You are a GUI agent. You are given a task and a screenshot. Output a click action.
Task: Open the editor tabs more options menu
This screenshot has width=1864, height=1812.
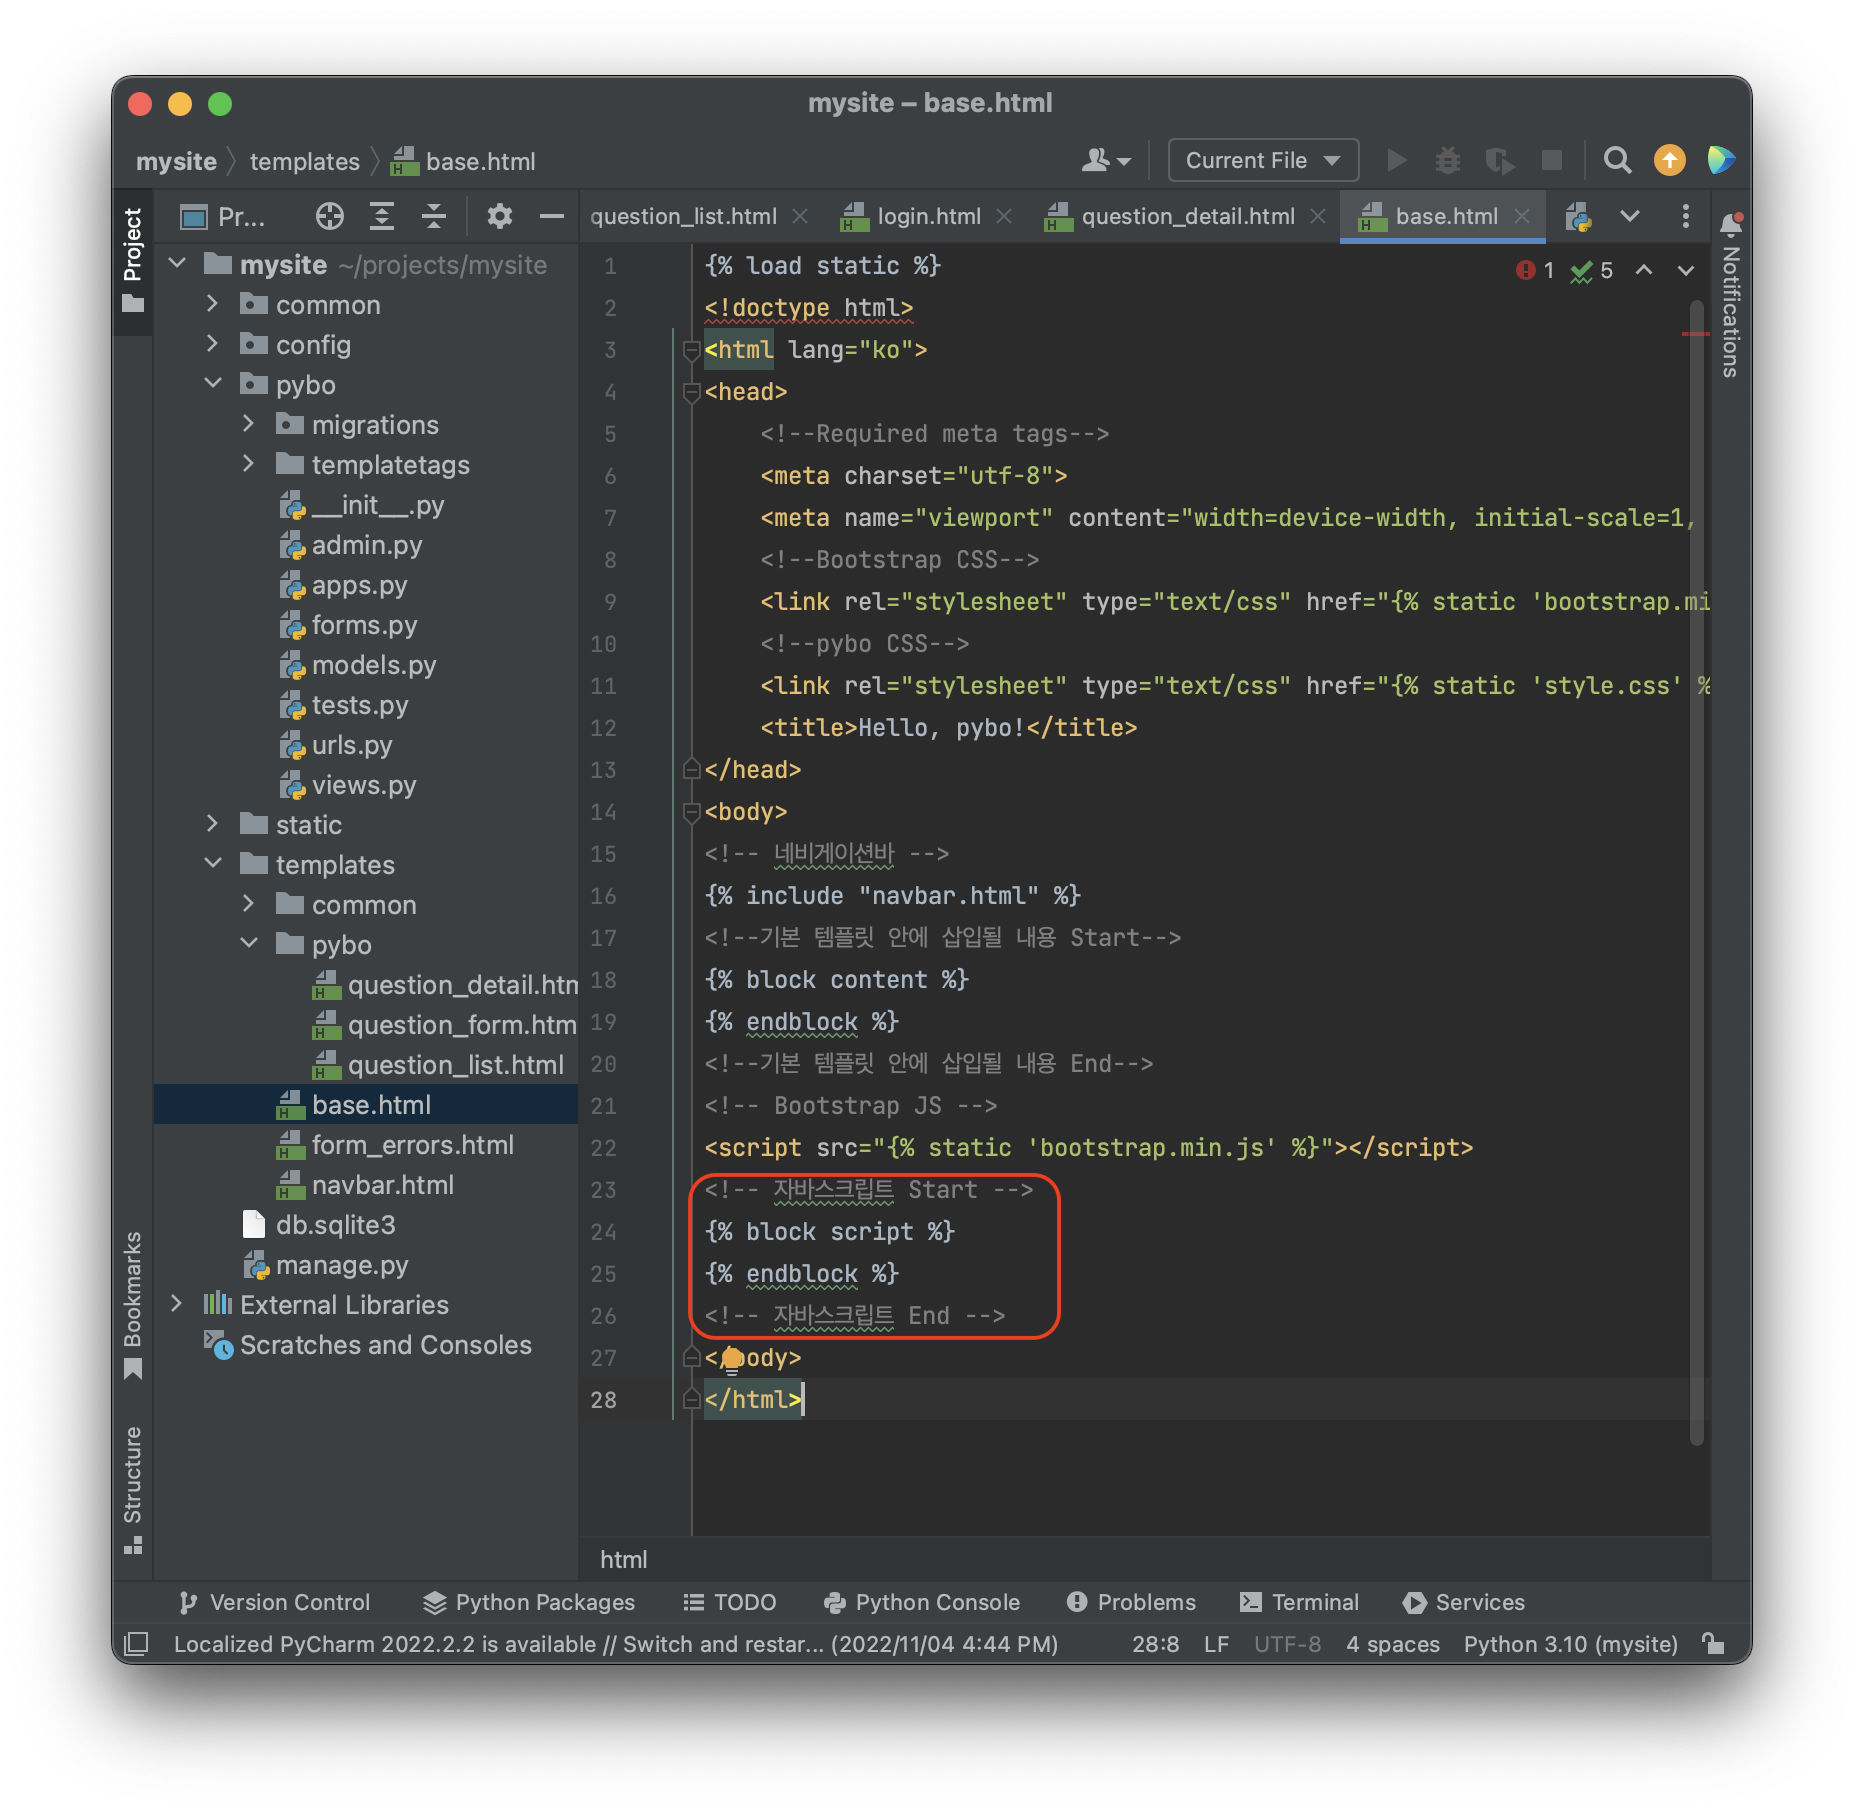(1686, 216)
